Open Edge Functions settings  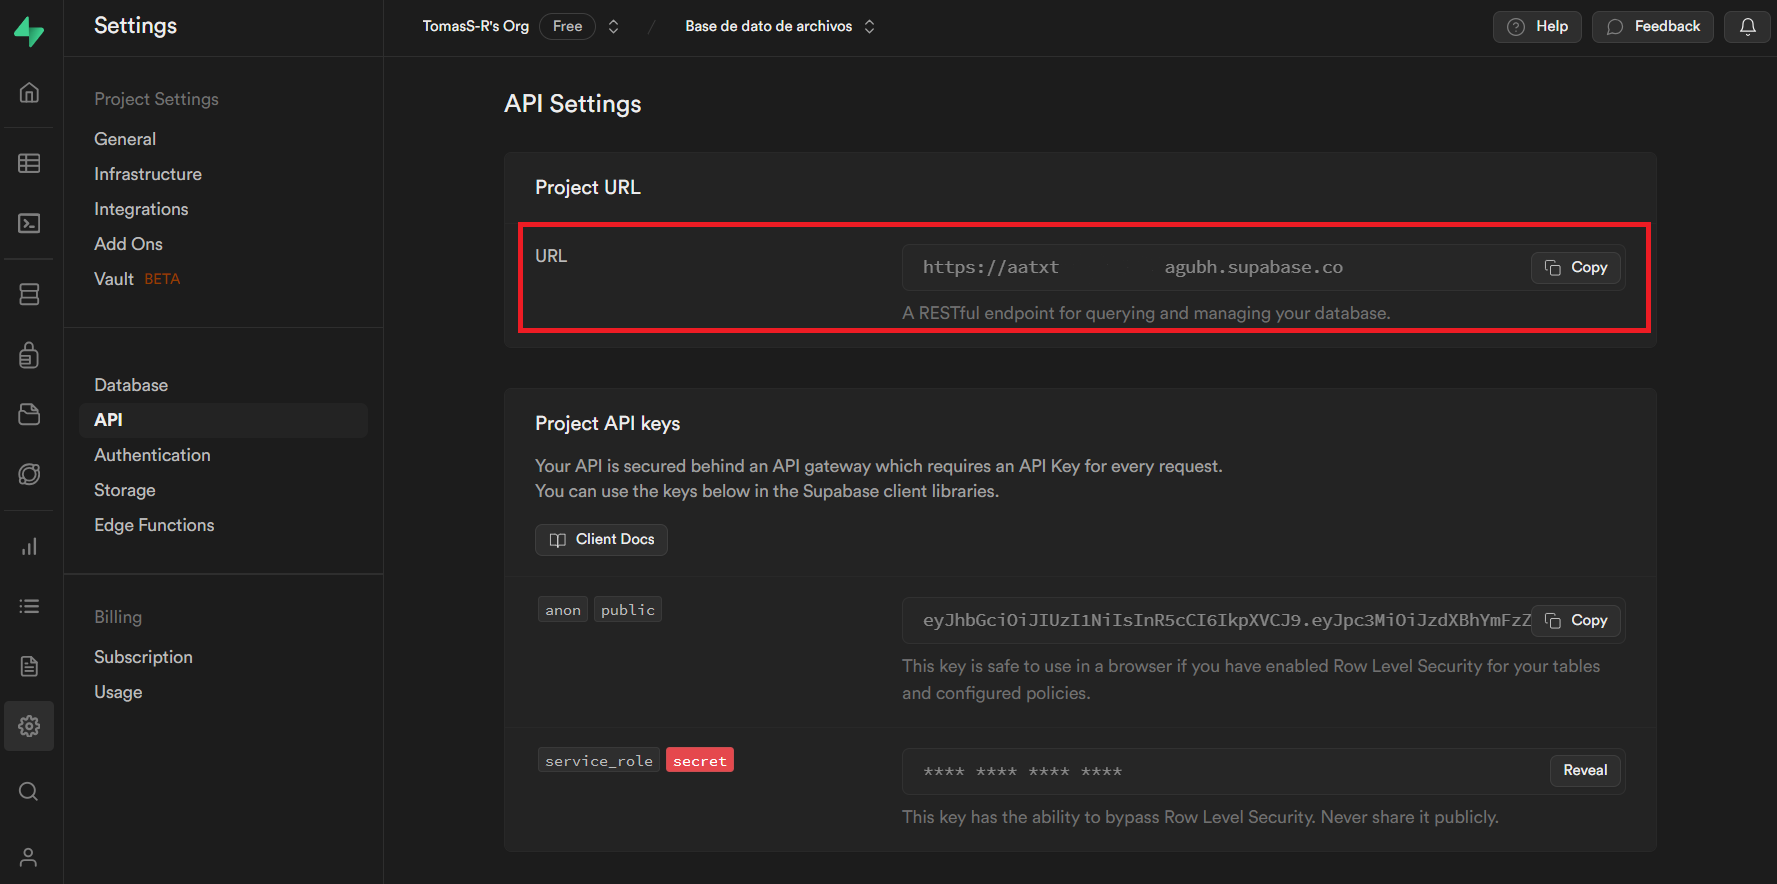click(x=154, y=525)
